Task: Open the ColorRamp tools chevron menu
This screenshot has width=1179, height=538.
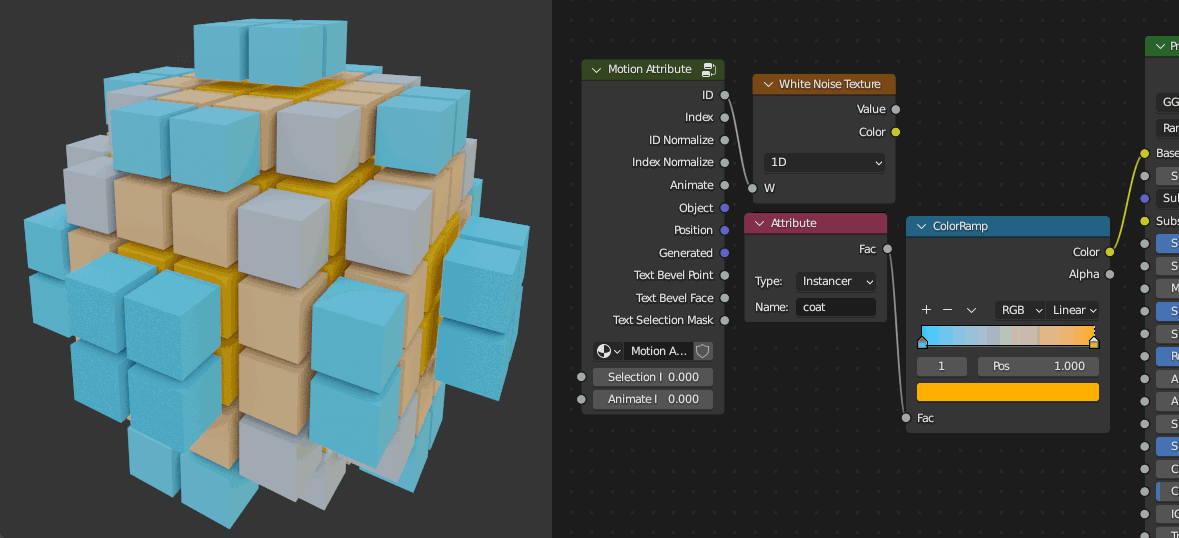Action: click(x=971, y=310)
